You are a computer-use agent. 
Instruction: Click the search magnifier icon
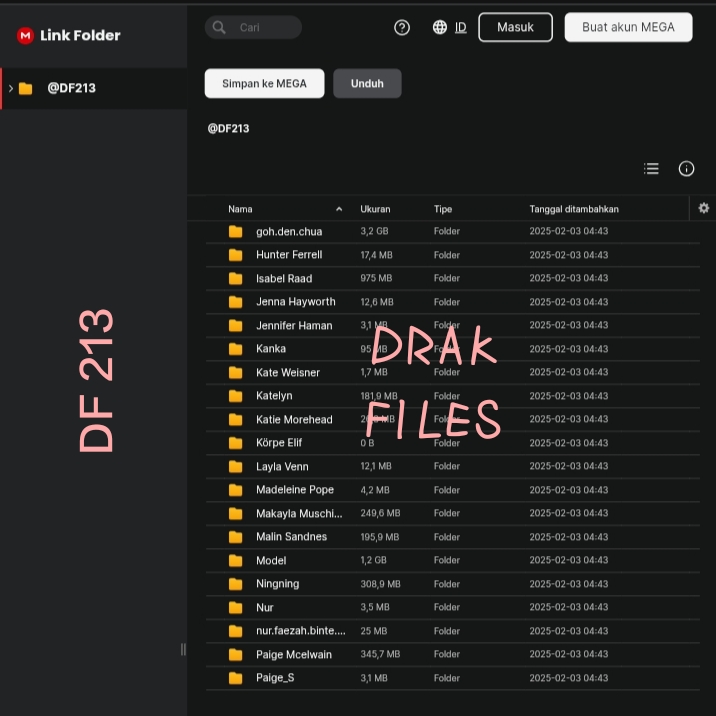[219, 27]
